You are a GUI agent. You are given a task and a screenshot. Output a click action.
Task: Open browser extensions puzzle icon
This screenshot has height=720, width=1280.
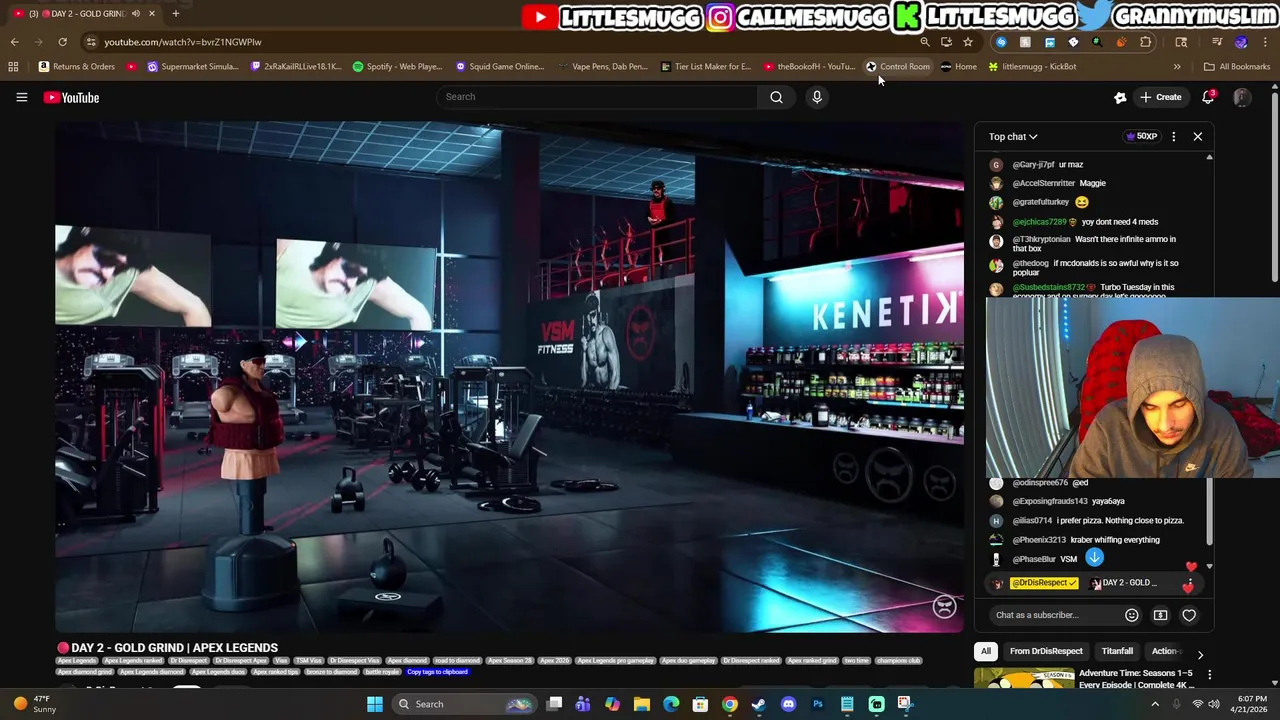click(1145, 42)
